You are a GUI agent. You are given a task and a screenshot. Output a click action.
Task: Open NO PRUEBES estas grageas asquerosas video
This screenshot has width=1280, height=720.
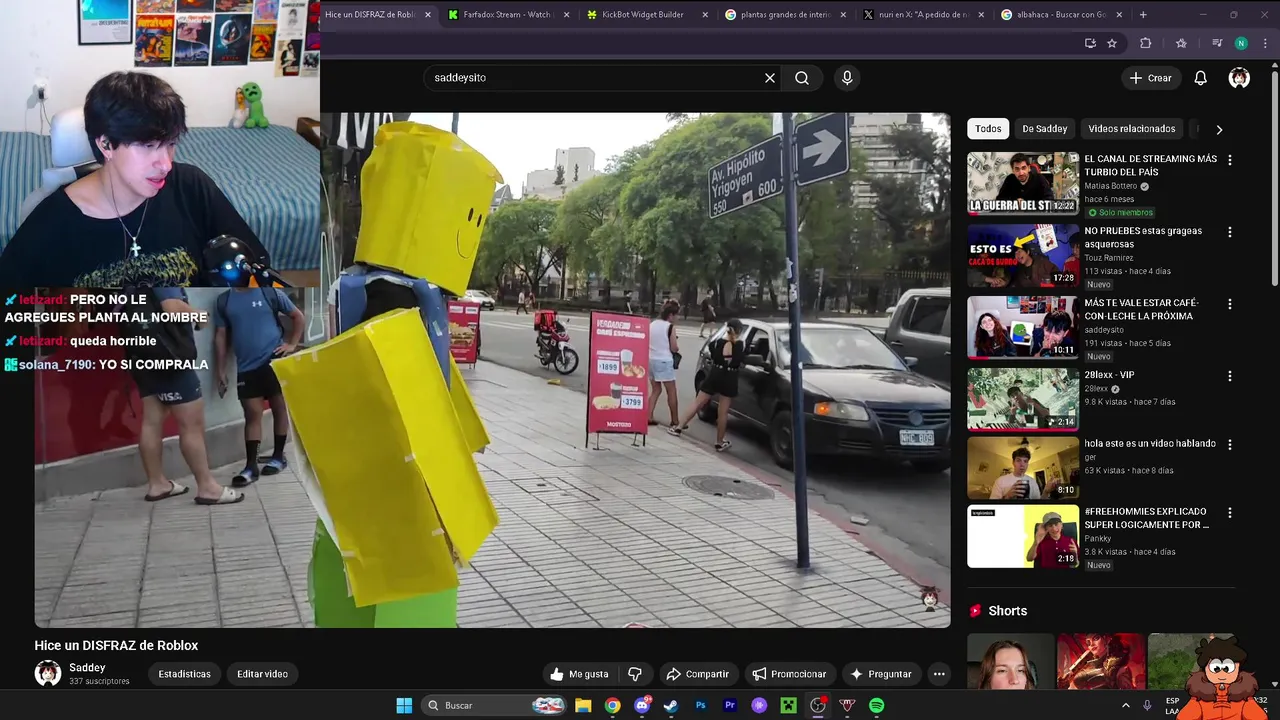tap(1023, 256)
